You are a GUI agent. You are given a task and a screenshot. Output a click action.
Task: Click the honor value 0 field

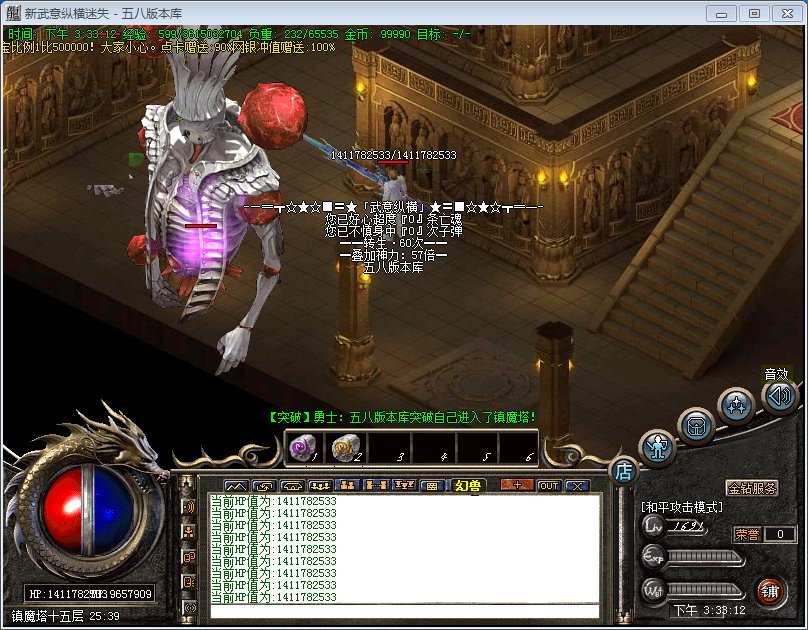tap(780, 534)
